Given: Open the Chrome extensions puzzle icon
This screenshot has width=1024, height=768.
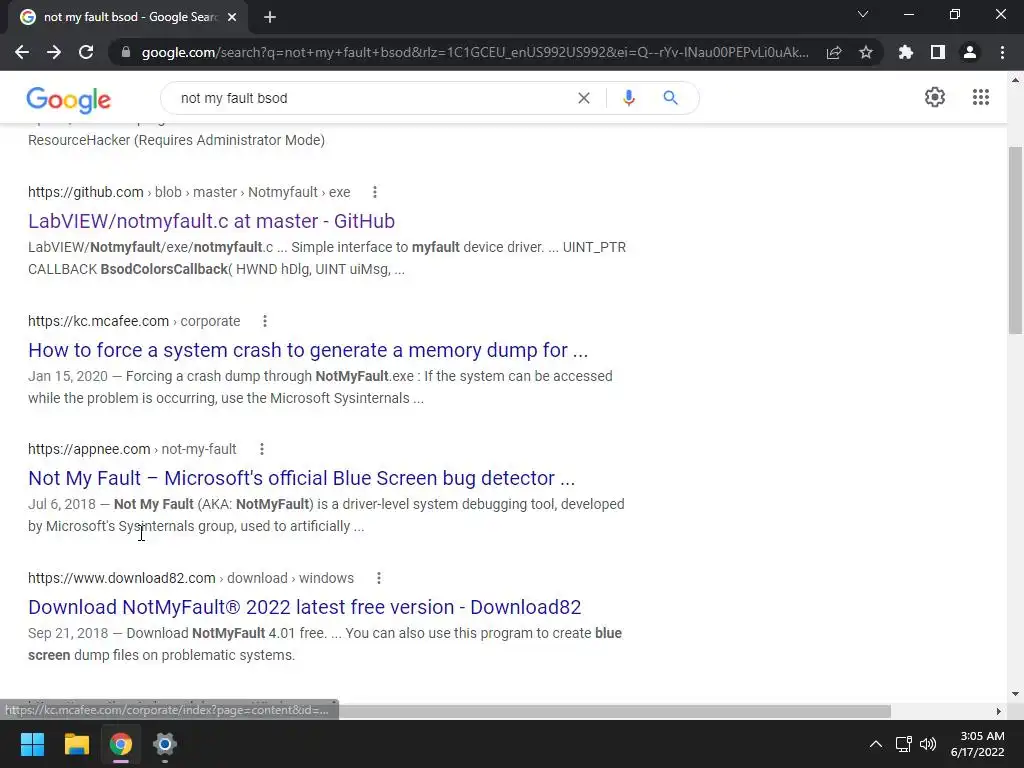Looking at the screenshot, I should click(906, 52).
